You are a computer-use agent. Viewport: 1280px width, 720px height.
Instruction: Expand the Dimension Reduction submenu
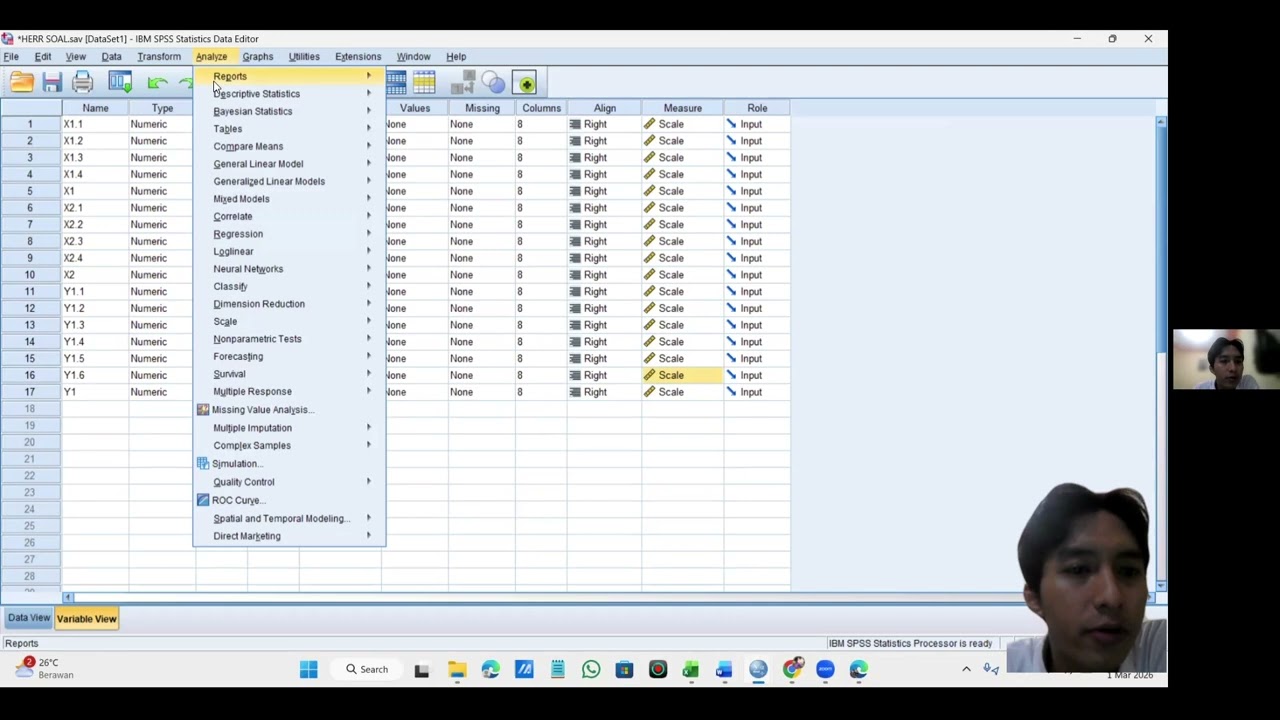point(289,304)
